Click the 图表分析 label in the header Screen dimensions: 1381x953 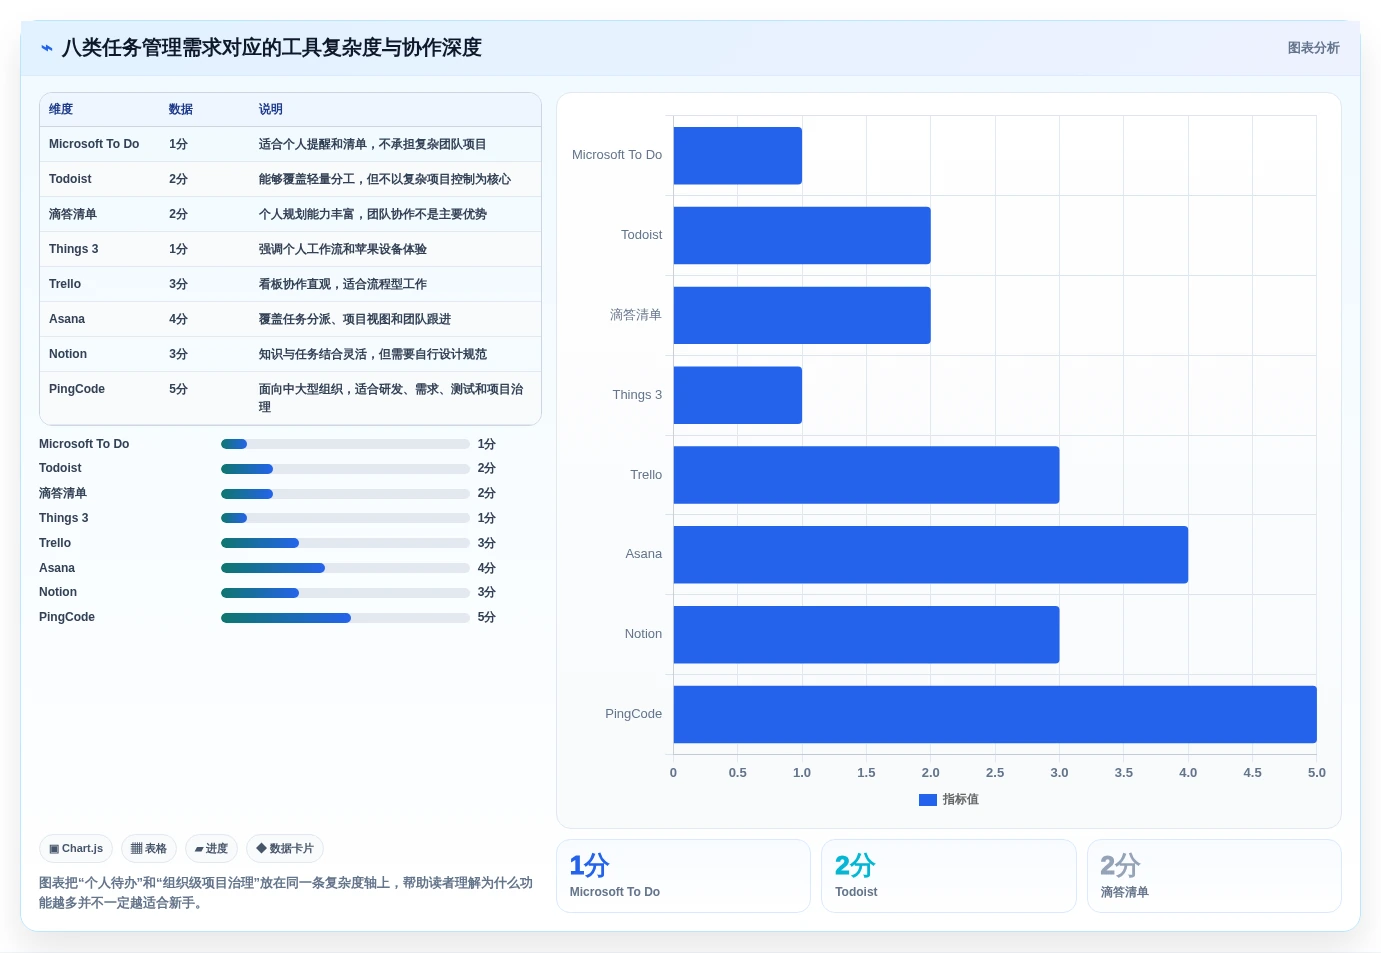click(x=1313, y=48)
